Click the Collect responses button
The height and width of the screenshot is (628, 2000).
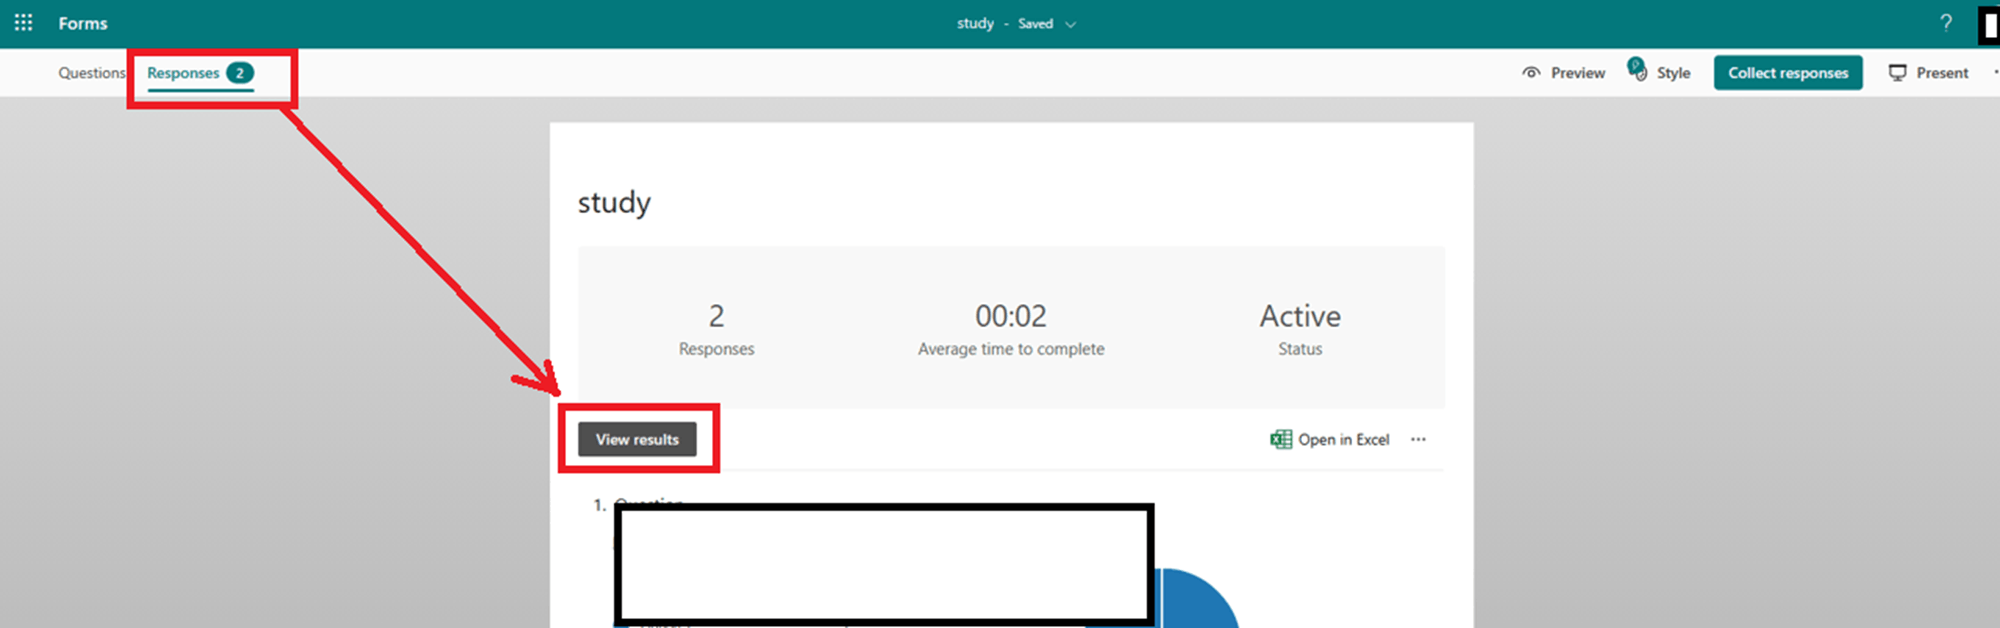coord(1788,73)
